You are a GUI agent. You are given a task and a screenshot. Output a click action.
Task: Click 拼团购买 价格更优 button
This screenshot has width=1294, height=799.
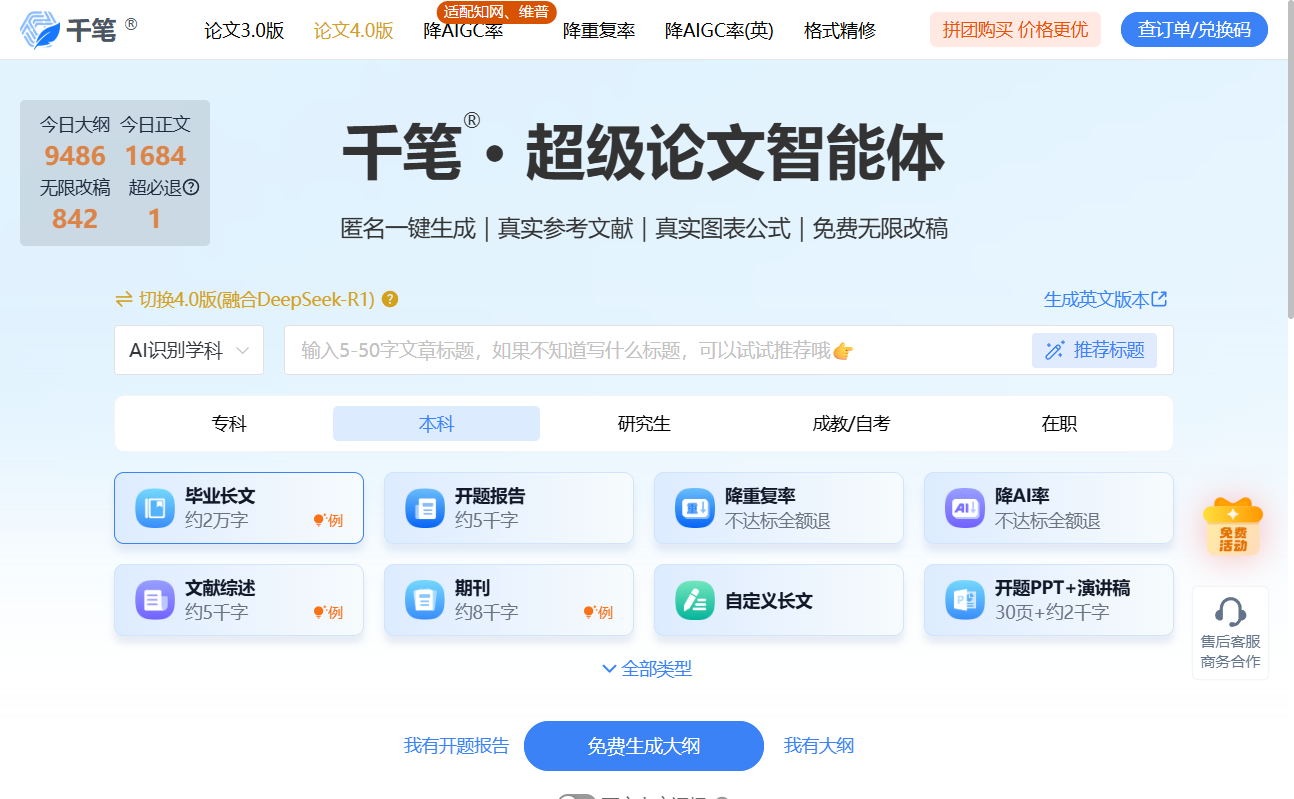[x=1015, y=30]
